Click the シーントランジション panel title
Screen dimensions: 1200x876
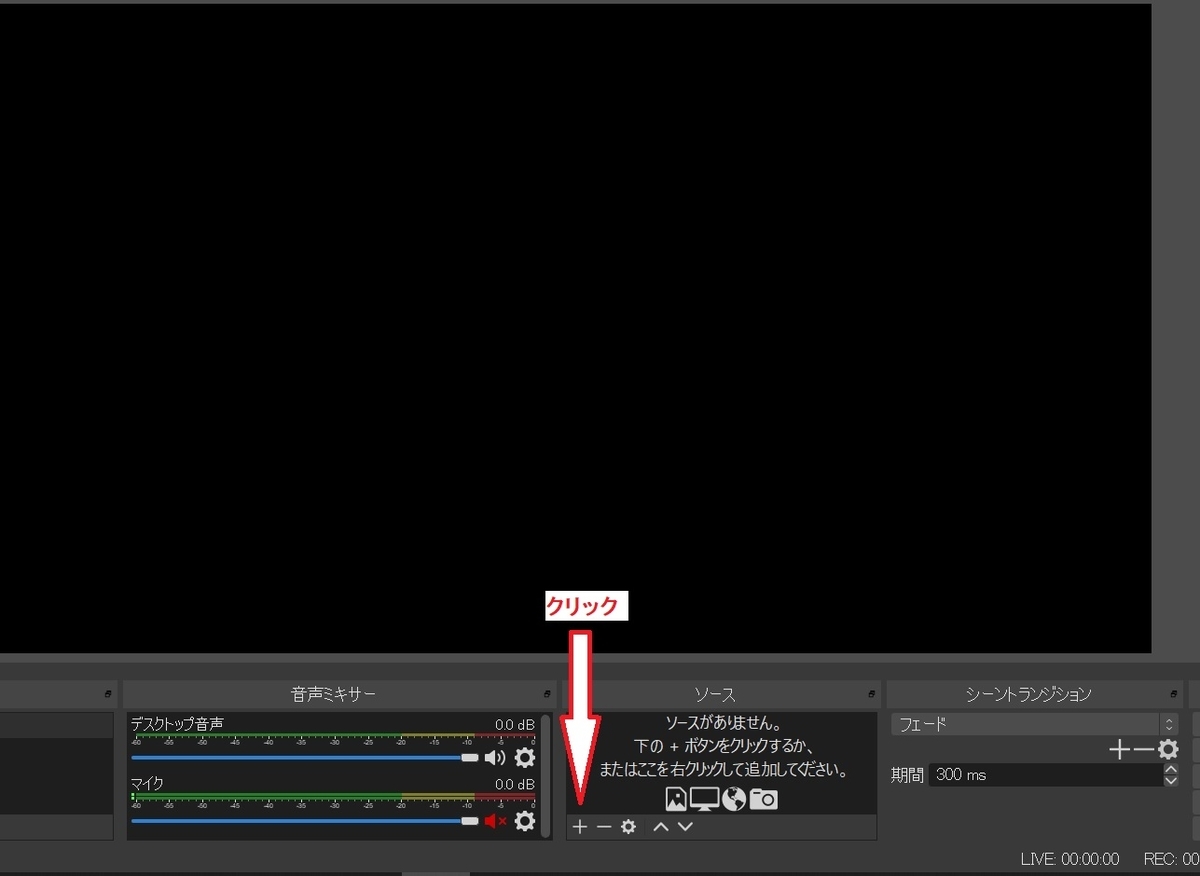1029,694
